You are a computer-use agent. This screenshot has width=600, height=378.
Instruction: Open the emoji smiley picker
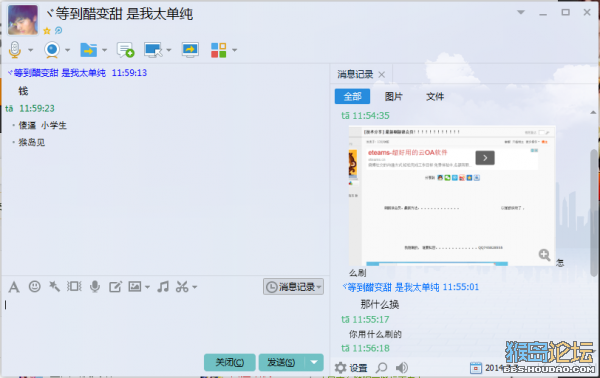pyautogui.click(x=34, y=286)
